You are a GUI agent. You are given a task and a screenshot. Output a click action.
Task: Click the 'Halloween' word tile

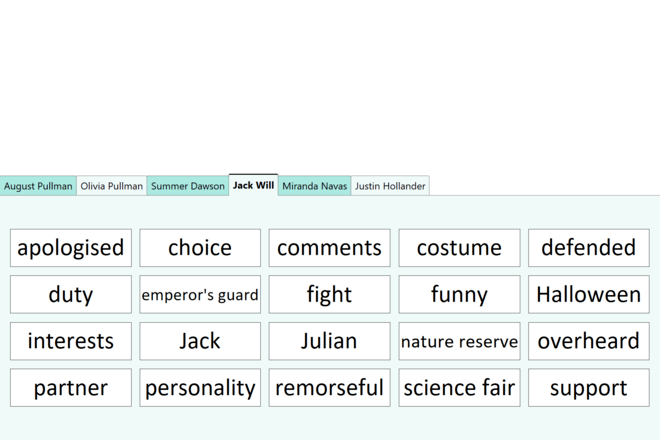[x=588, y=295]
